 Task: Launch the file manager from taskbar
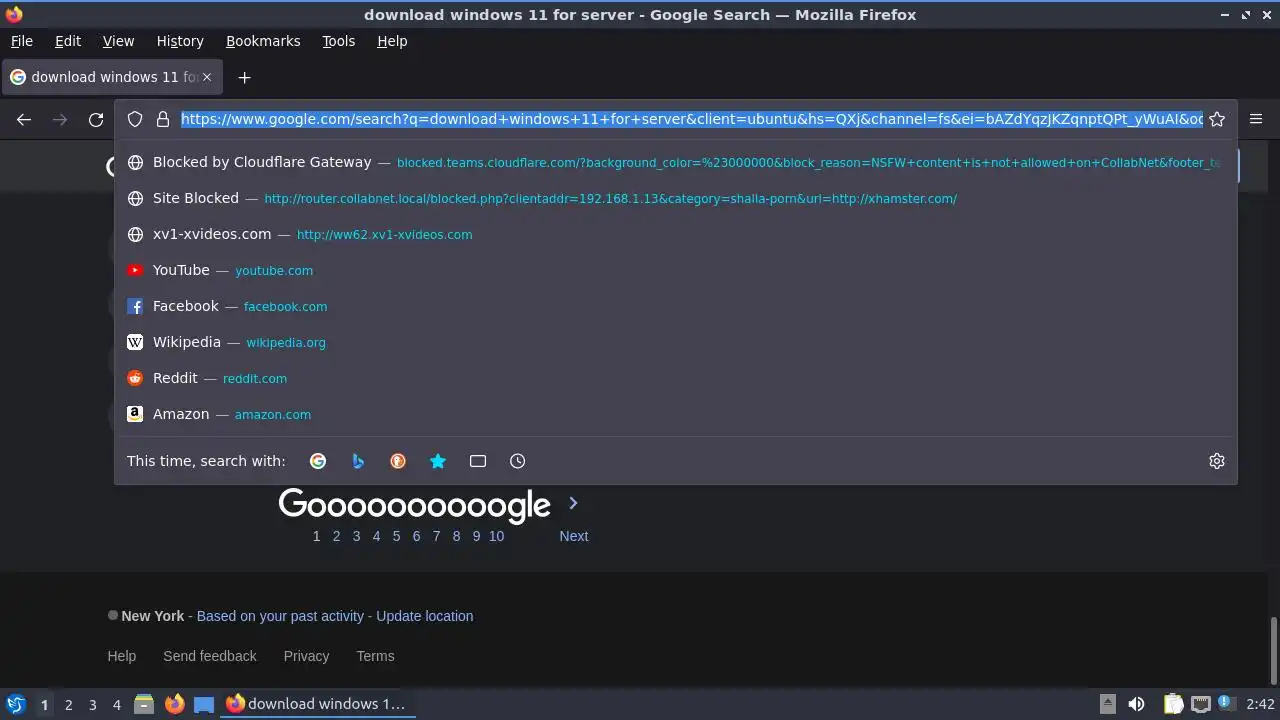click(x=144, y=704)
